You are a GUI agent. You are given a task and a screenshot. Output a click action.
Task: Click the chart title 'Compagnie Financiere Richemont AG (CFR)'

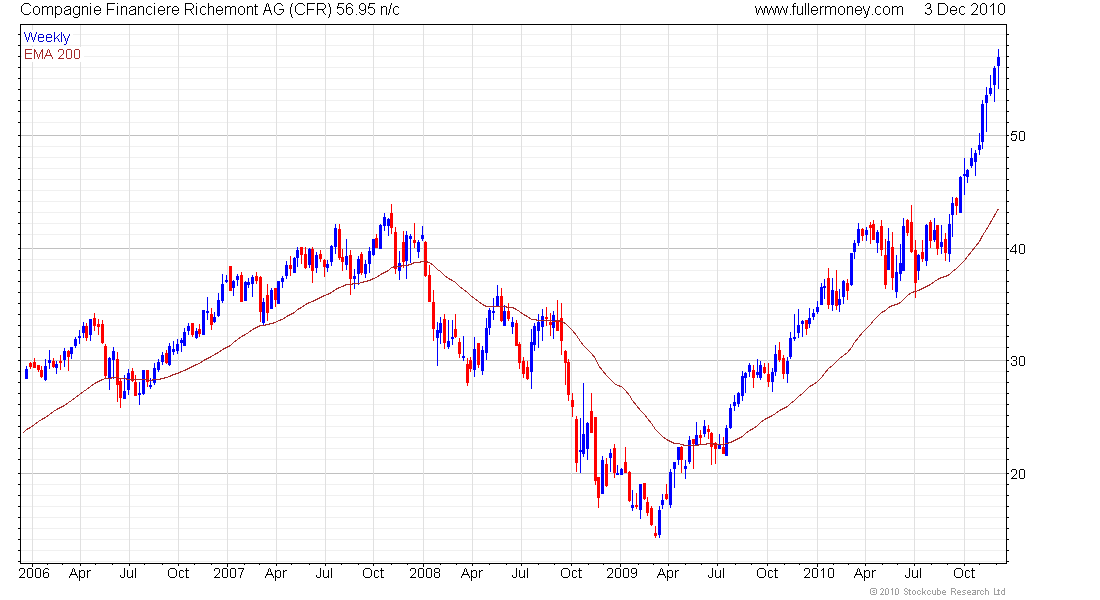point(175,10)
